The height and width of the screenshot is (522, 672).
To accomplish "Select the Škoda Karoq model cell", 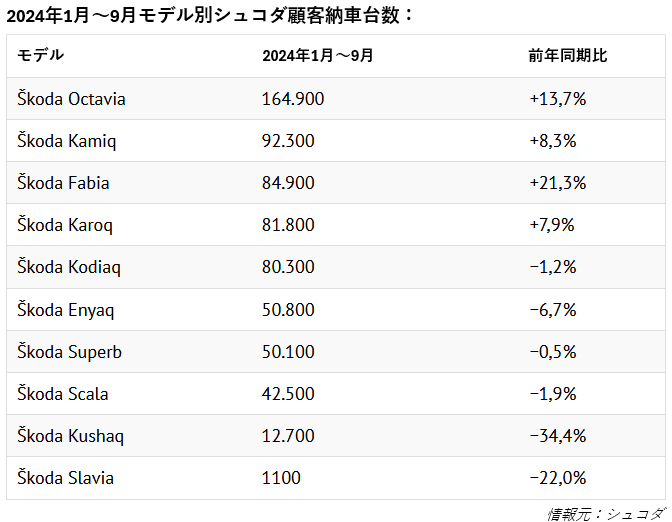I will (x=65, y=225).
